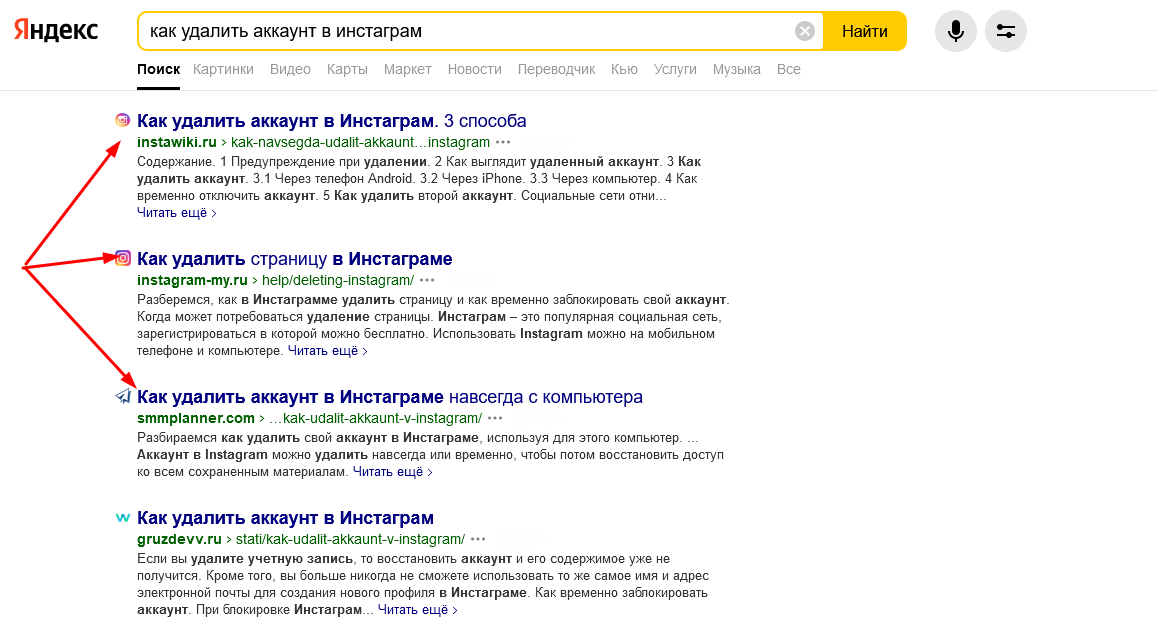Open the Музыка tab
The width and height of the screenshot is (1158, 633).
click(736, 69)
